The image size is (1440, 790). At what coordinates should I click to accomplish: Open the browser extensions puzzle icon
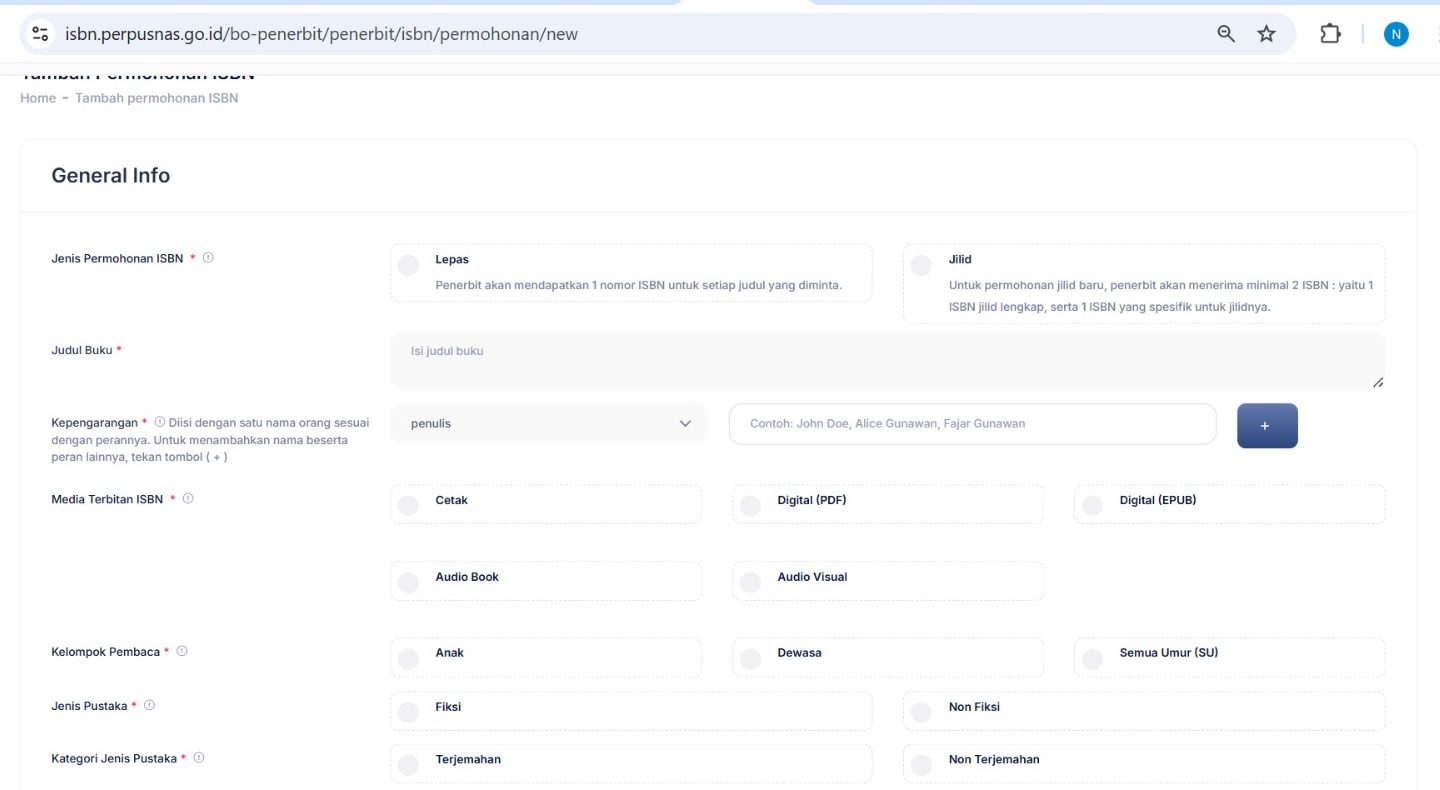click(1329, 34)
